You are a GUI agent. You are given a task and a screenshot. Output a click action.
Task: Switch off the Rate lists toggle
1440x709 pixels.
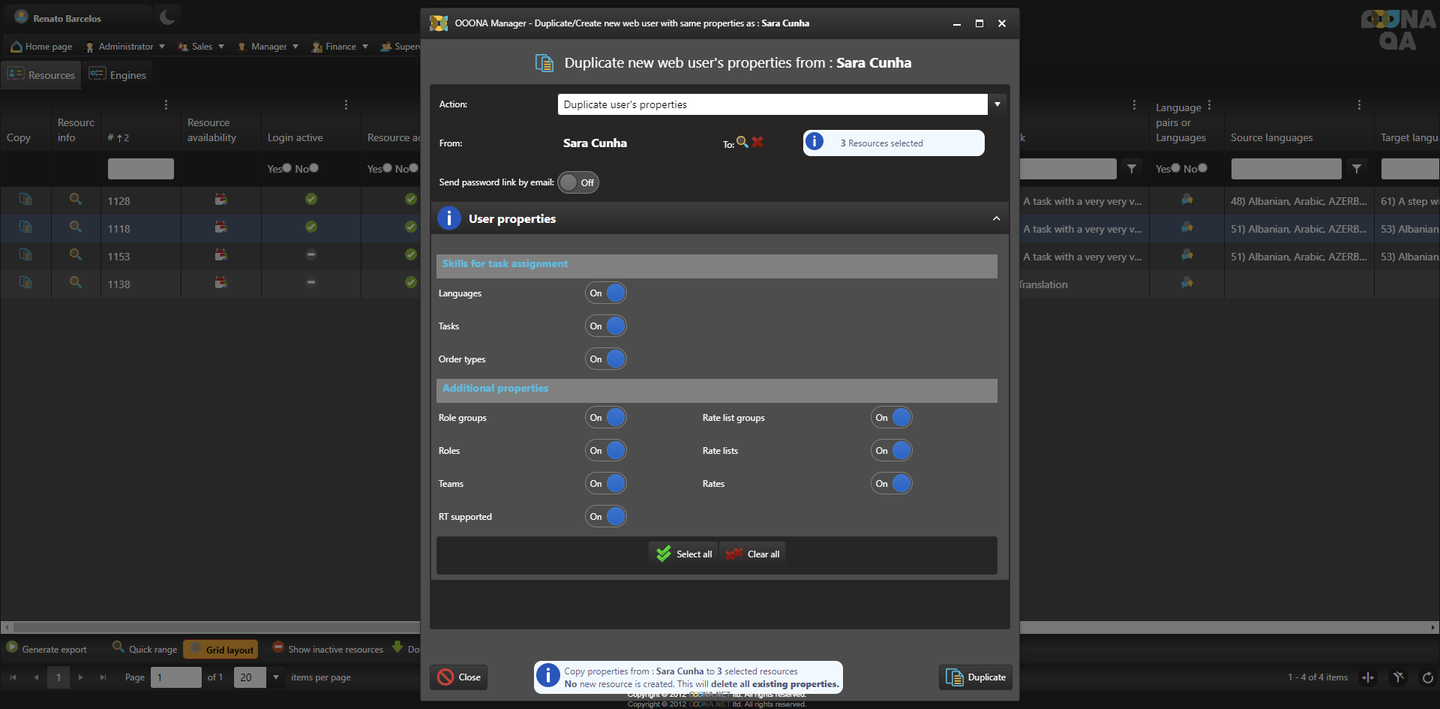892,451
